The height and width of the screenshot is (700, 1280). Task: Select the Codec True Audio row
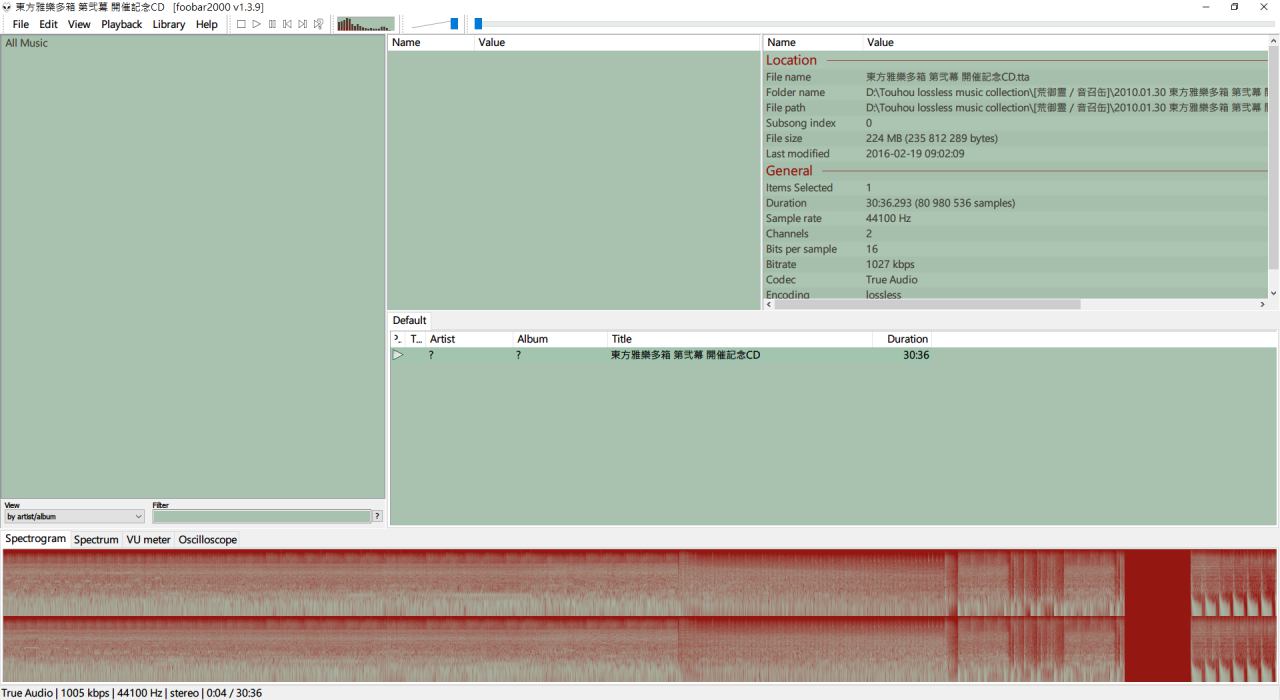[1015, 280]
